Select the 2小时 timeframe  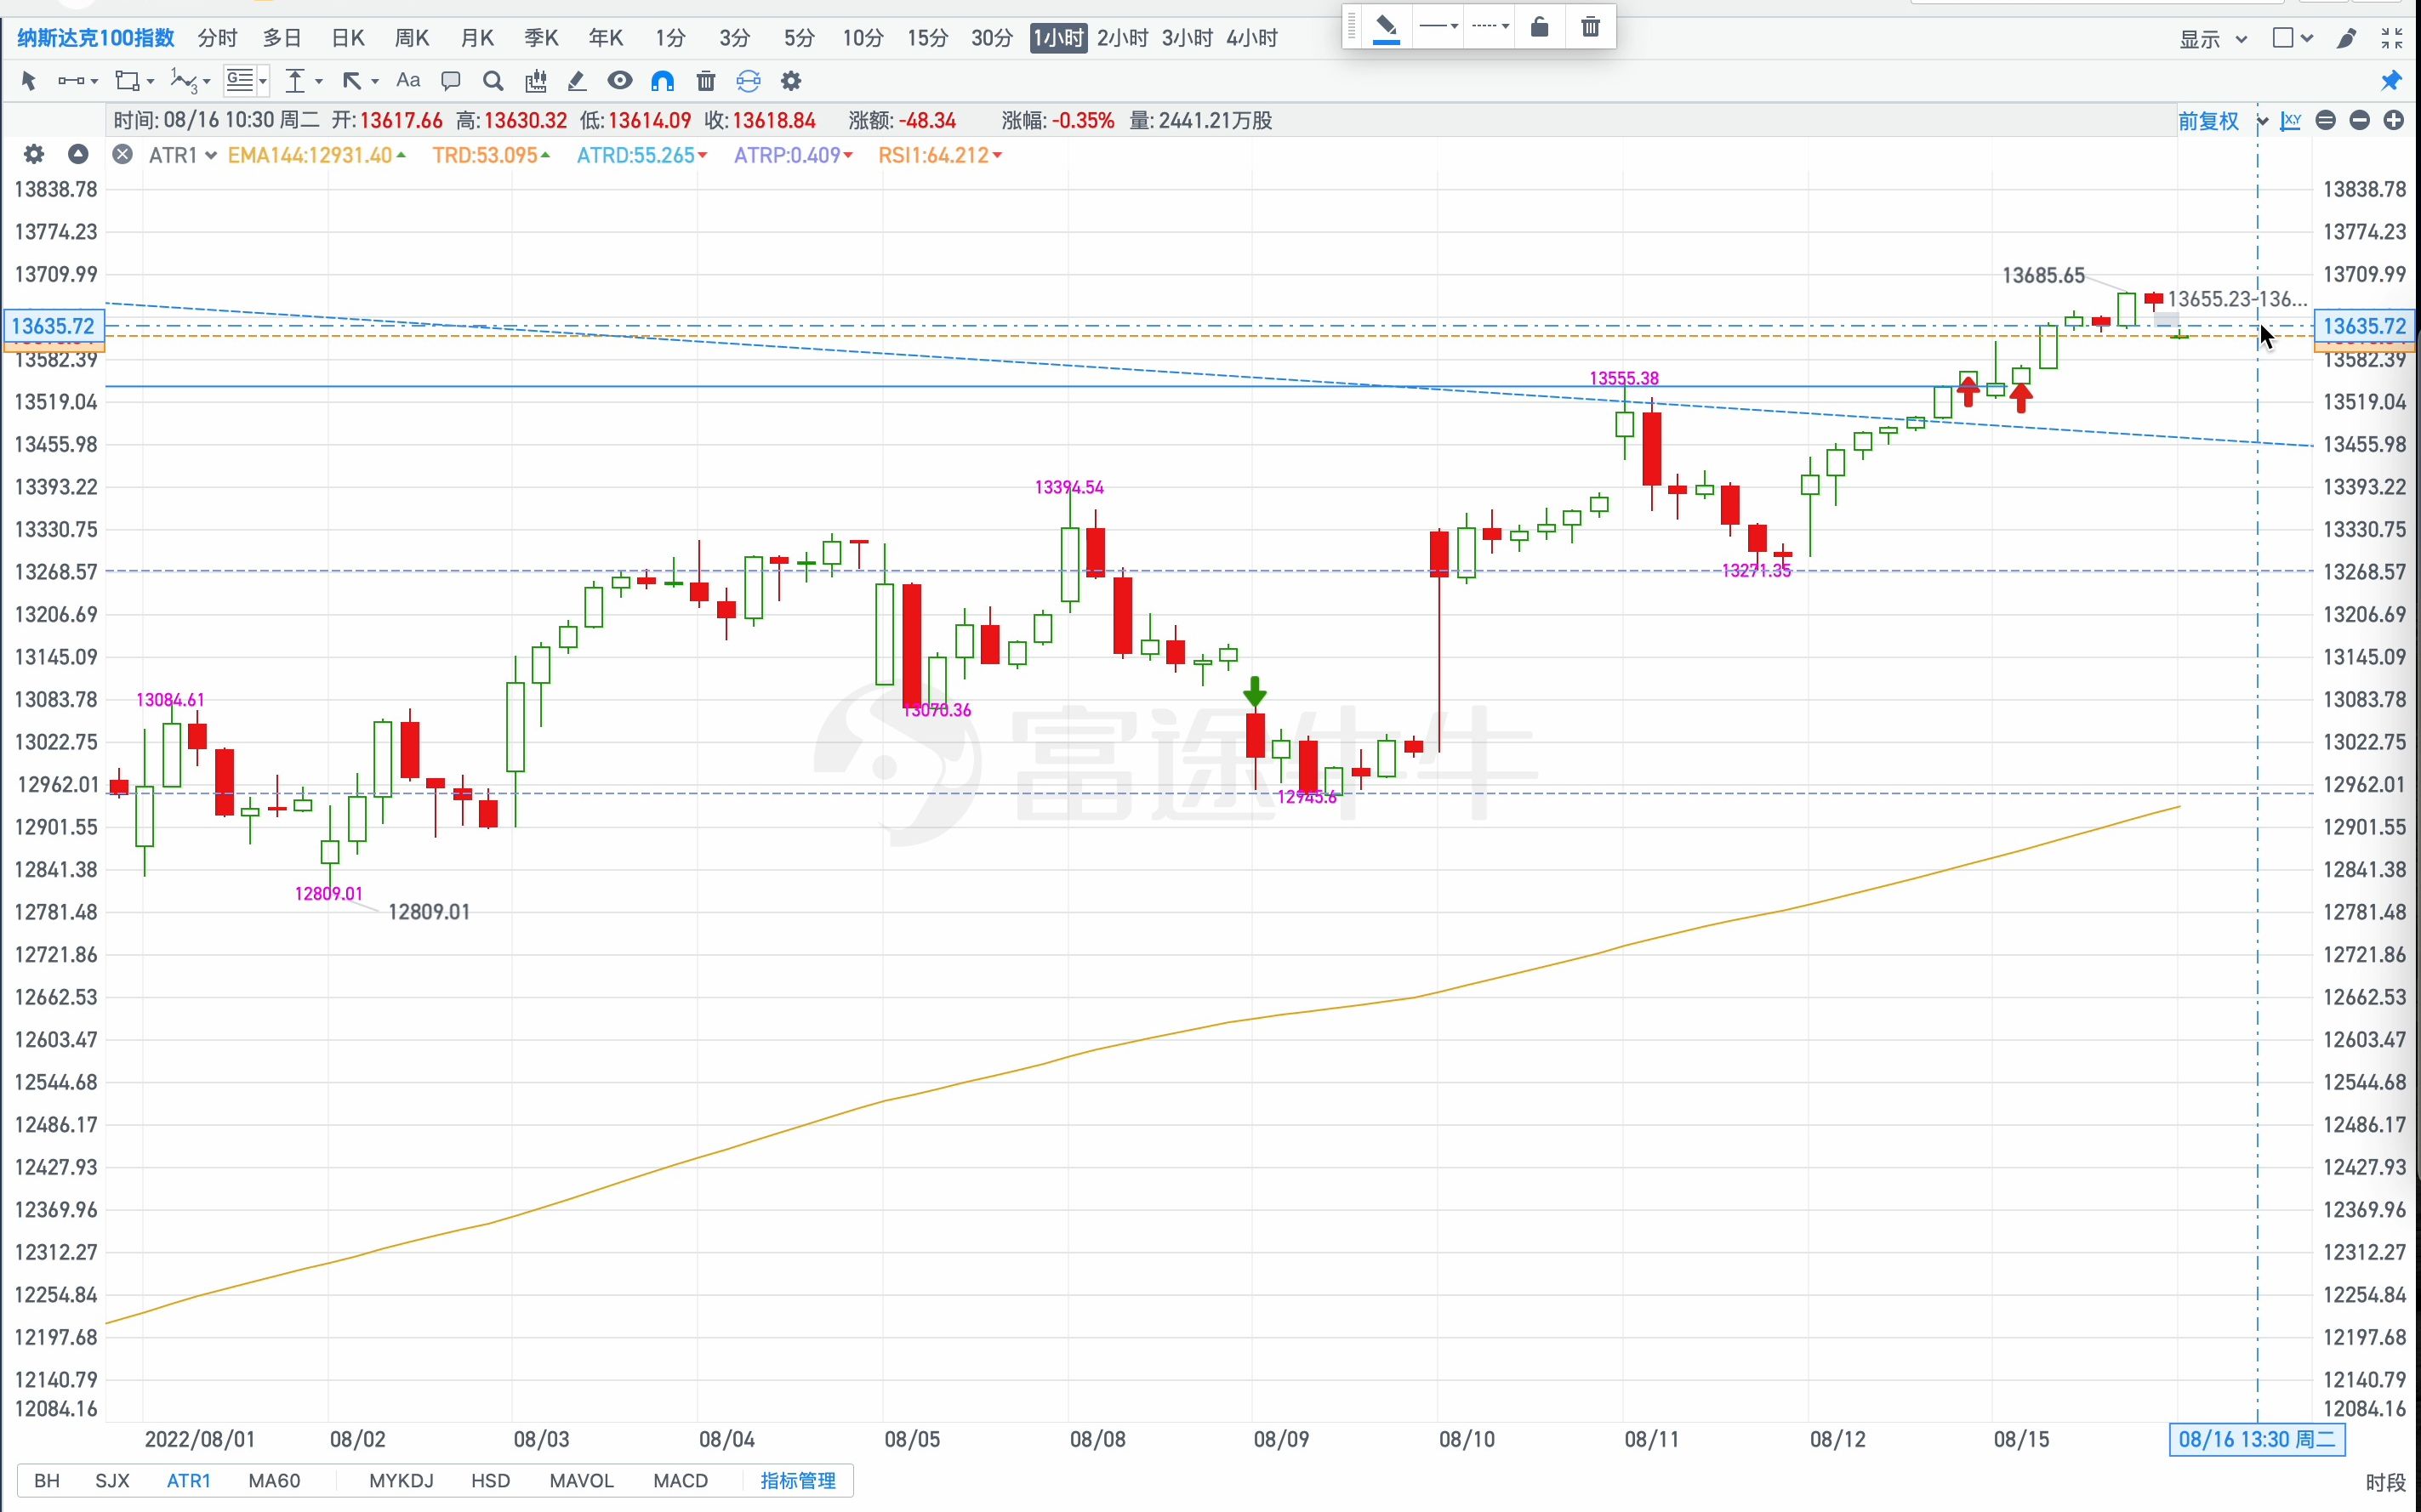[1122, 38]
